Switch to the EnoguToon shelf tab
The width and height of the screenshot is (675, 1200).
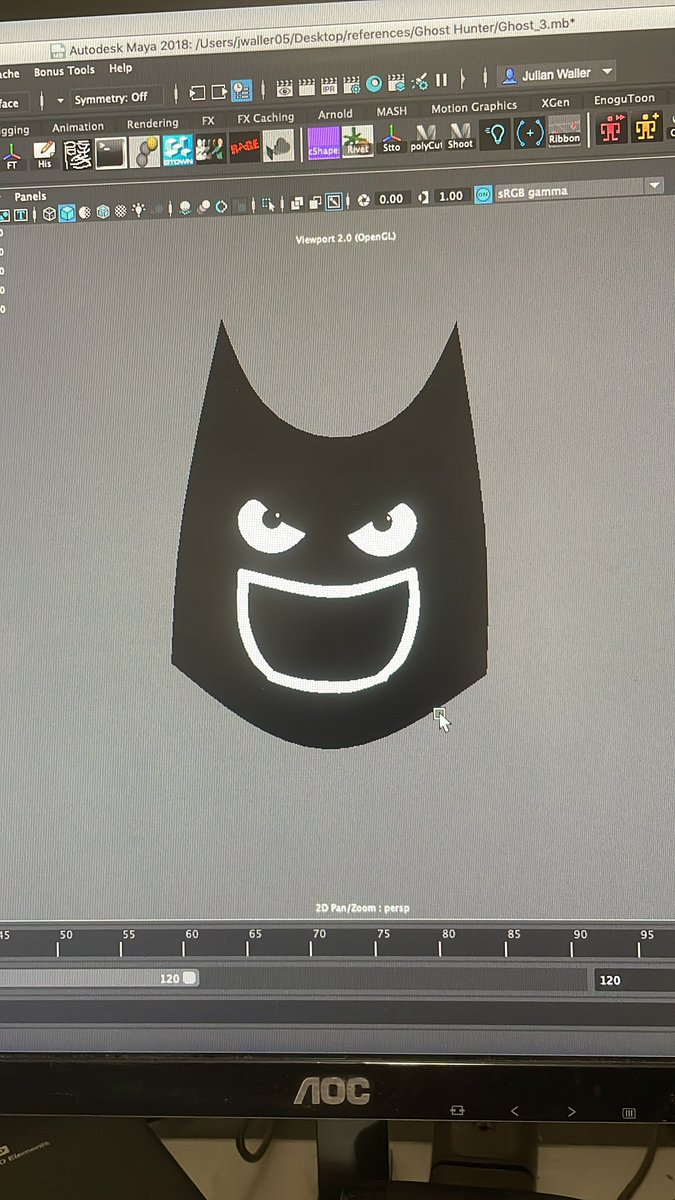[624, 99]
